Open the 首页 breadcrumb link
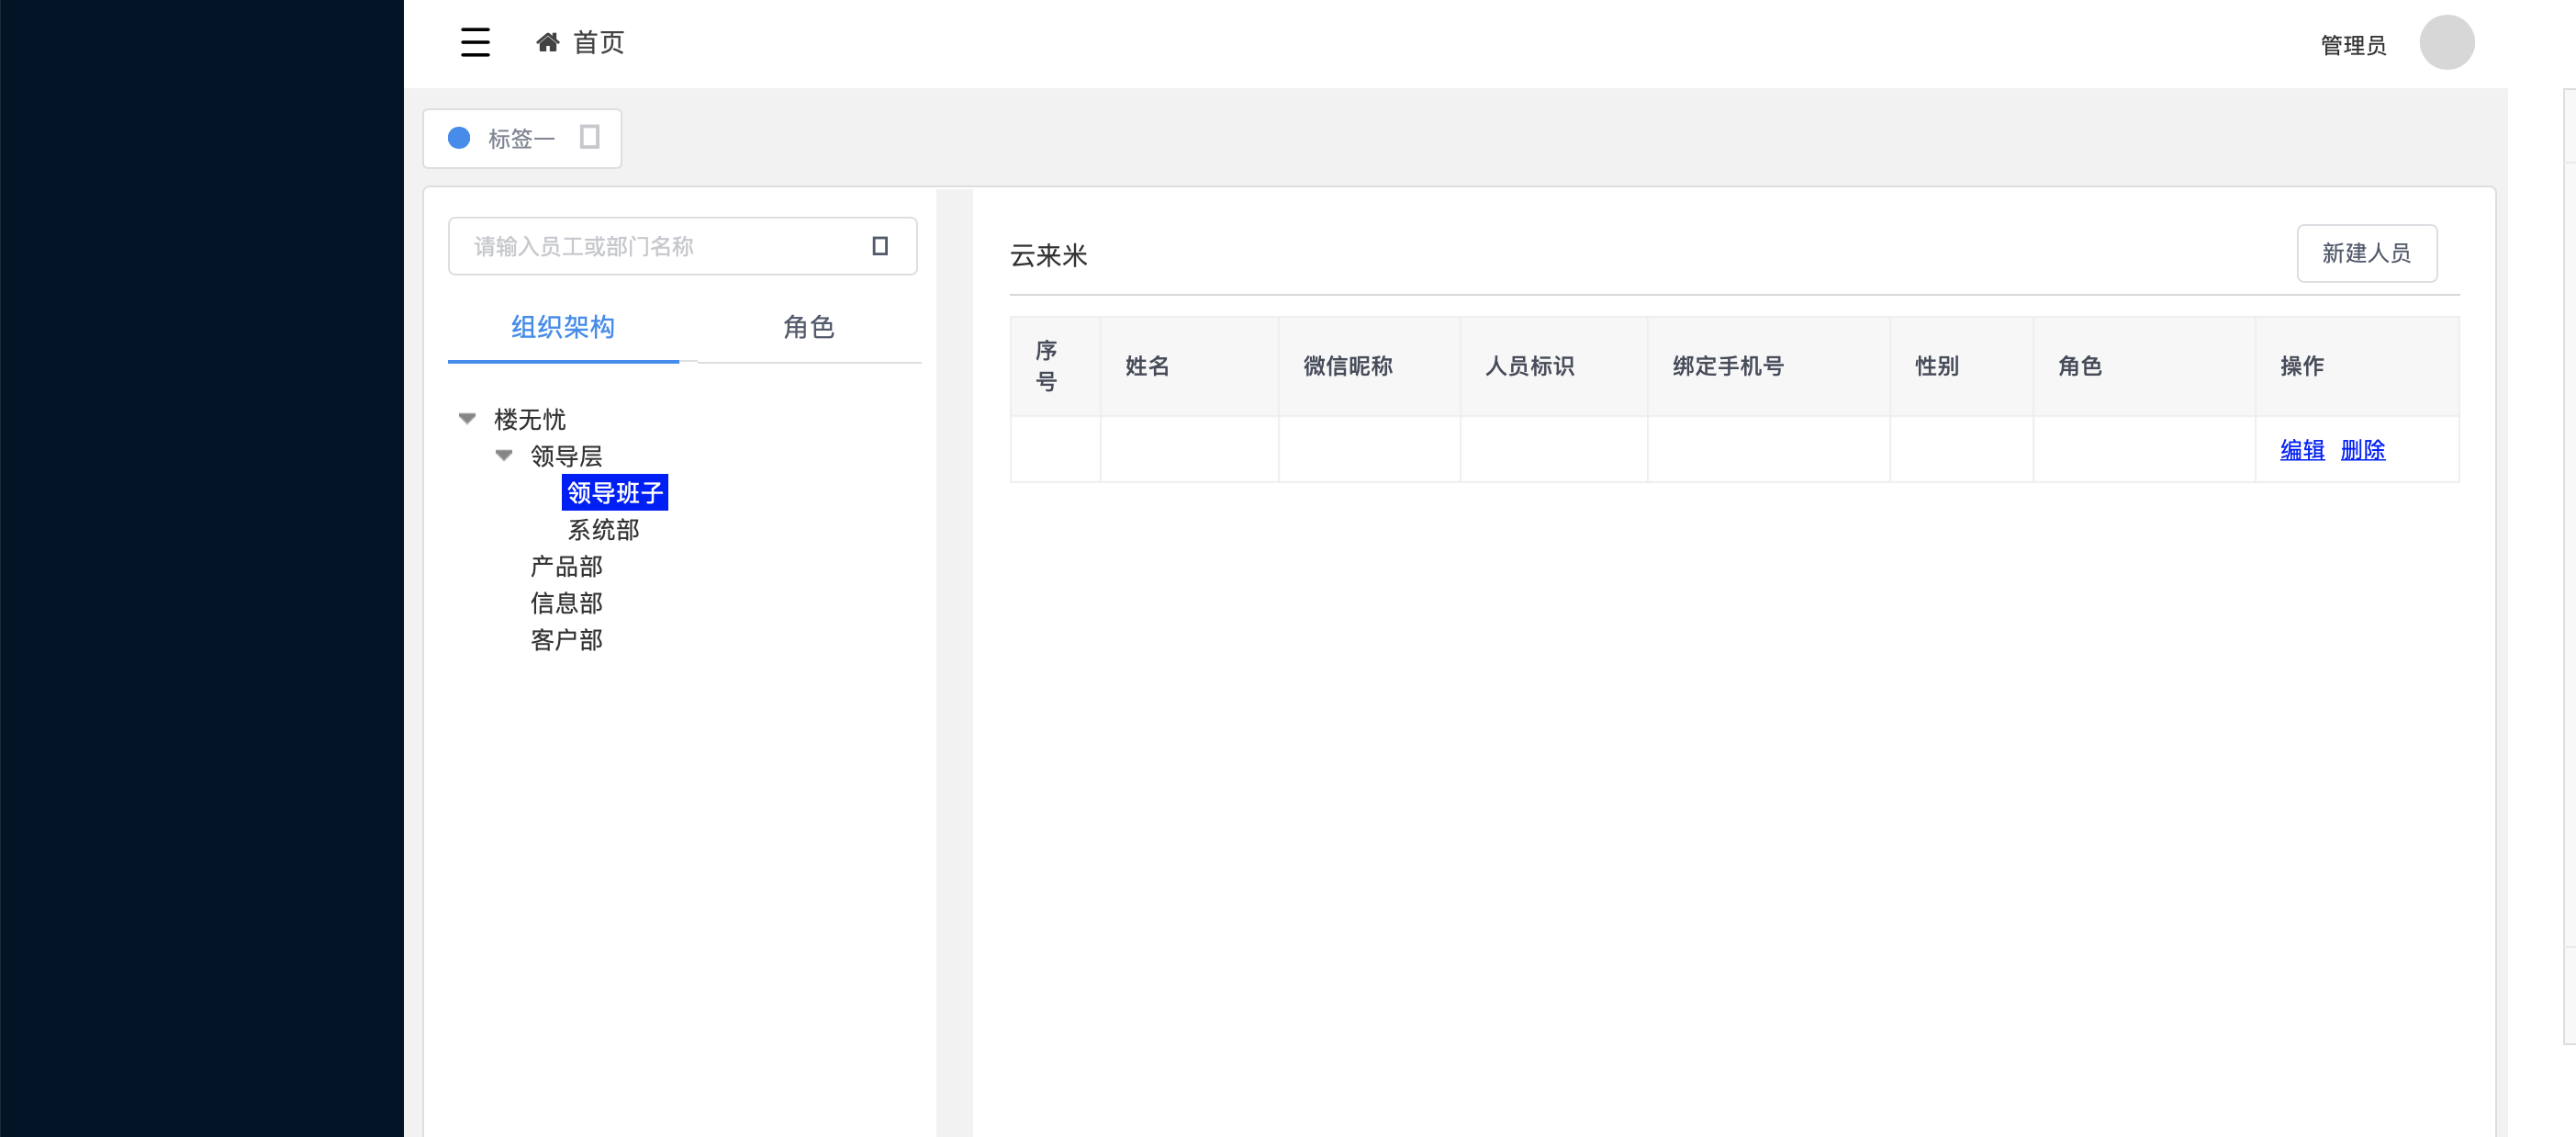The height and width of the screenshot is (1137, 2576). 598,42
